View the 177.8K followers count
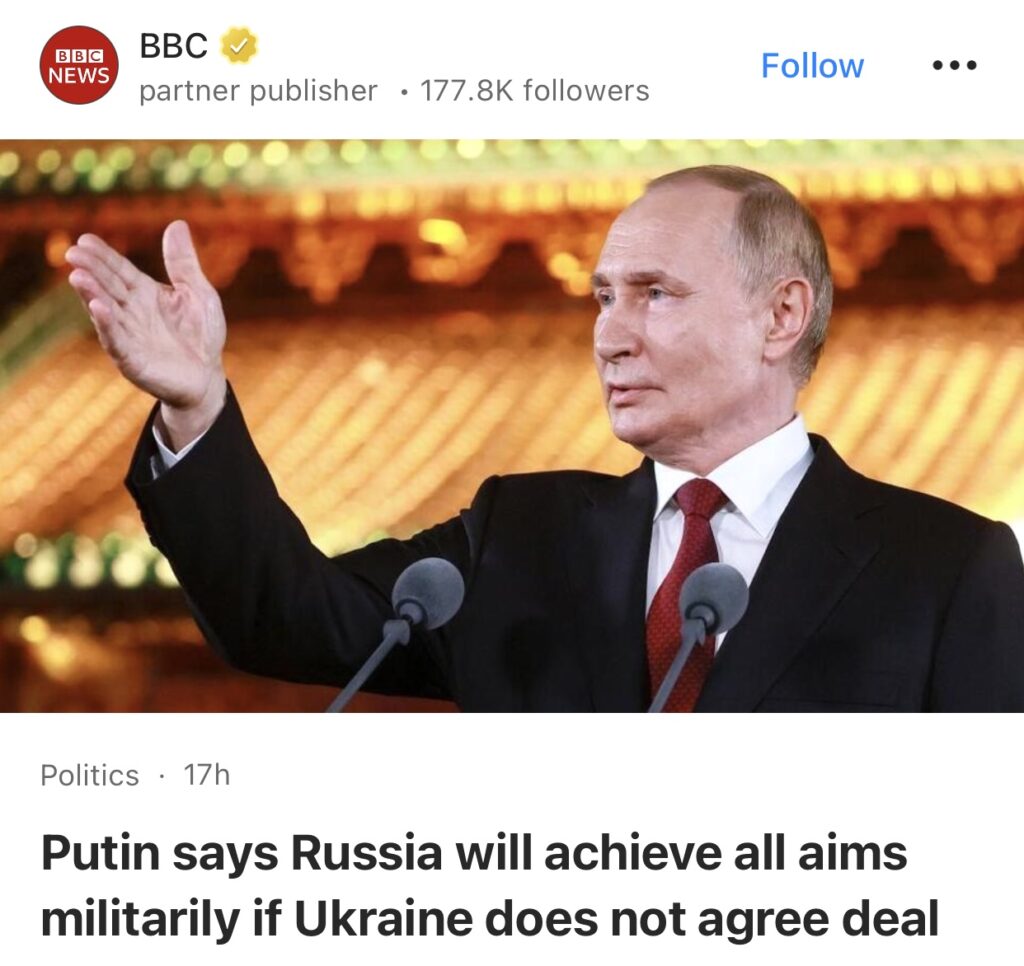 (535, 91)
